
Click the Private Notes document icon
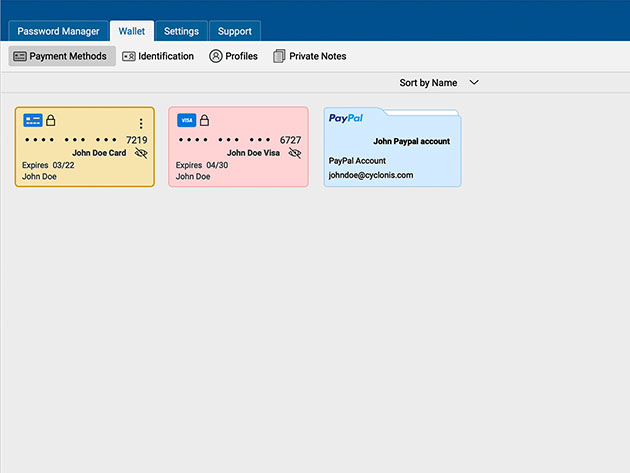click(280, 56)
